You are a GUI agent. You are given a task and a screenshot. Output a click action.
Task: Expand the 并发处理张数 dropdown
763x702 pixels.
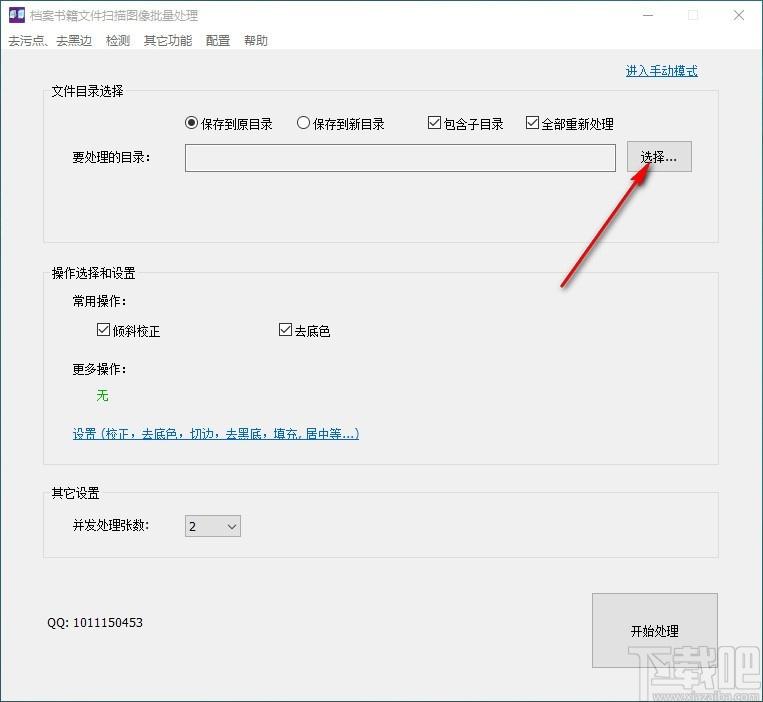213,526
